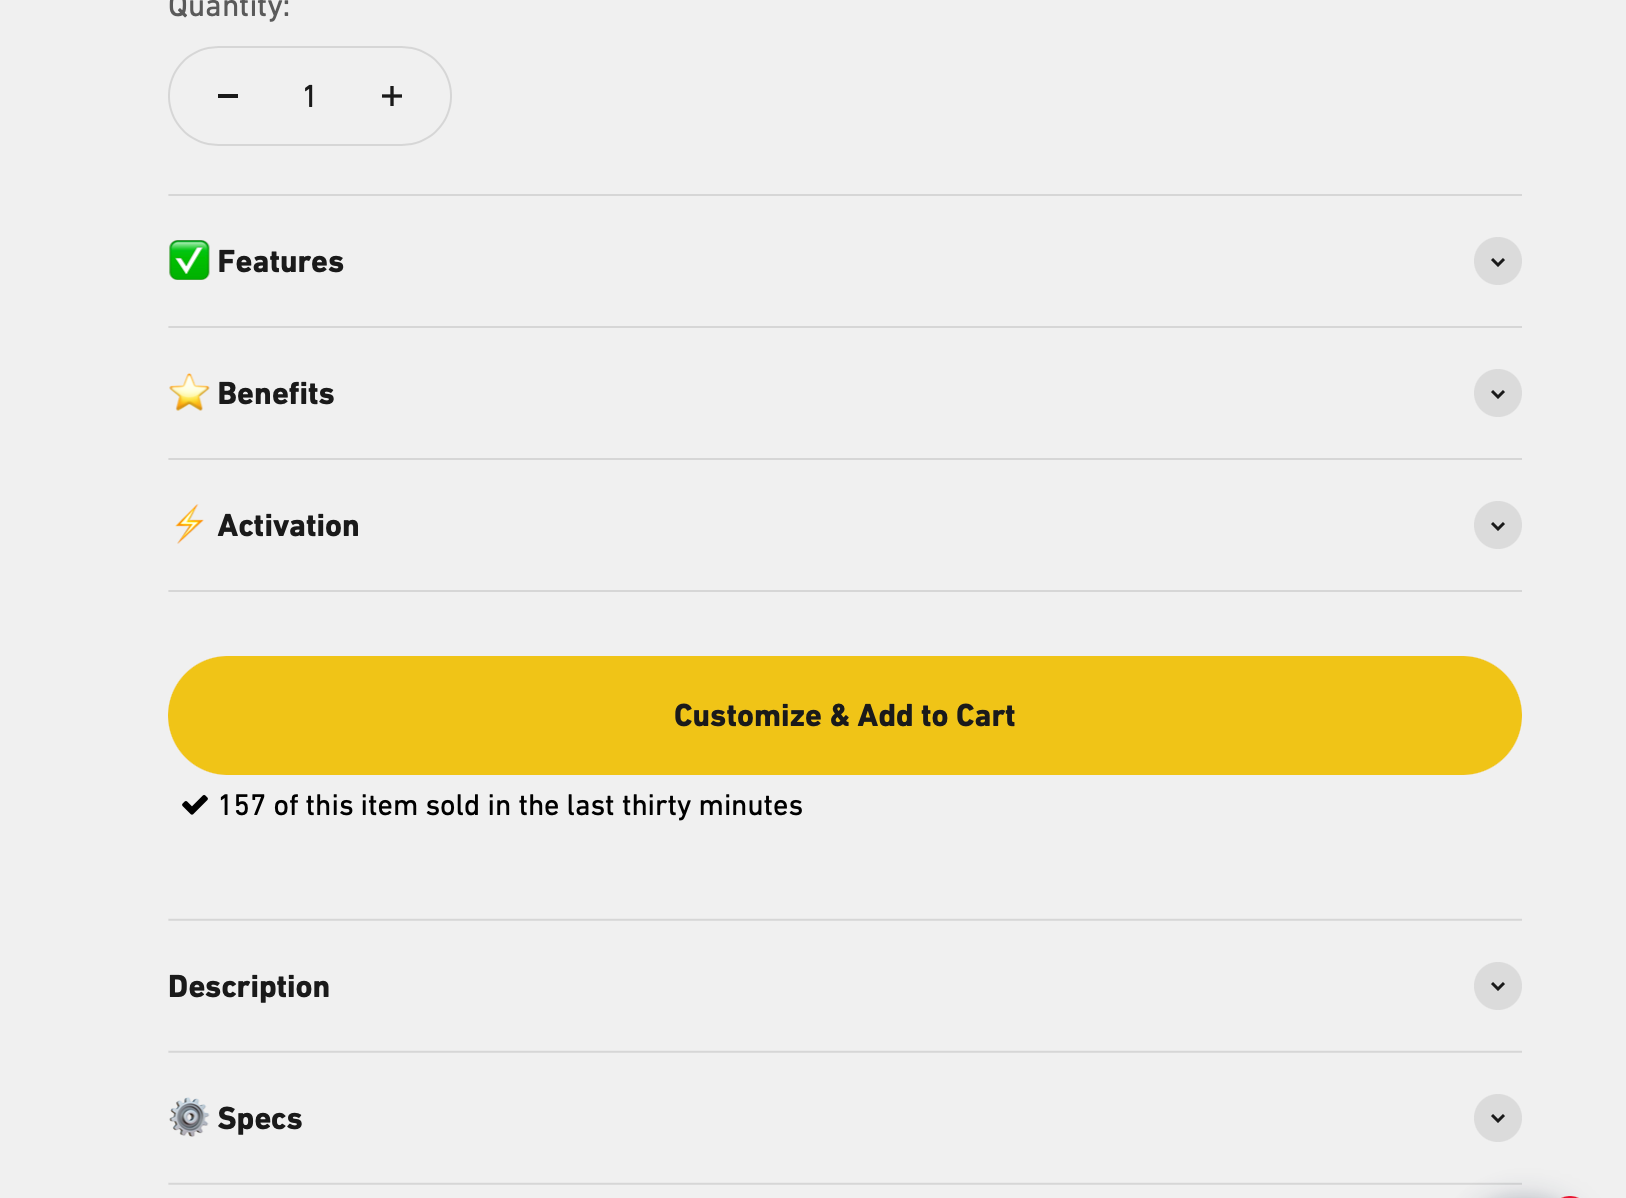Click the green checkmark icon beside Features
1626x1198 pixels.
pos(189,261)
